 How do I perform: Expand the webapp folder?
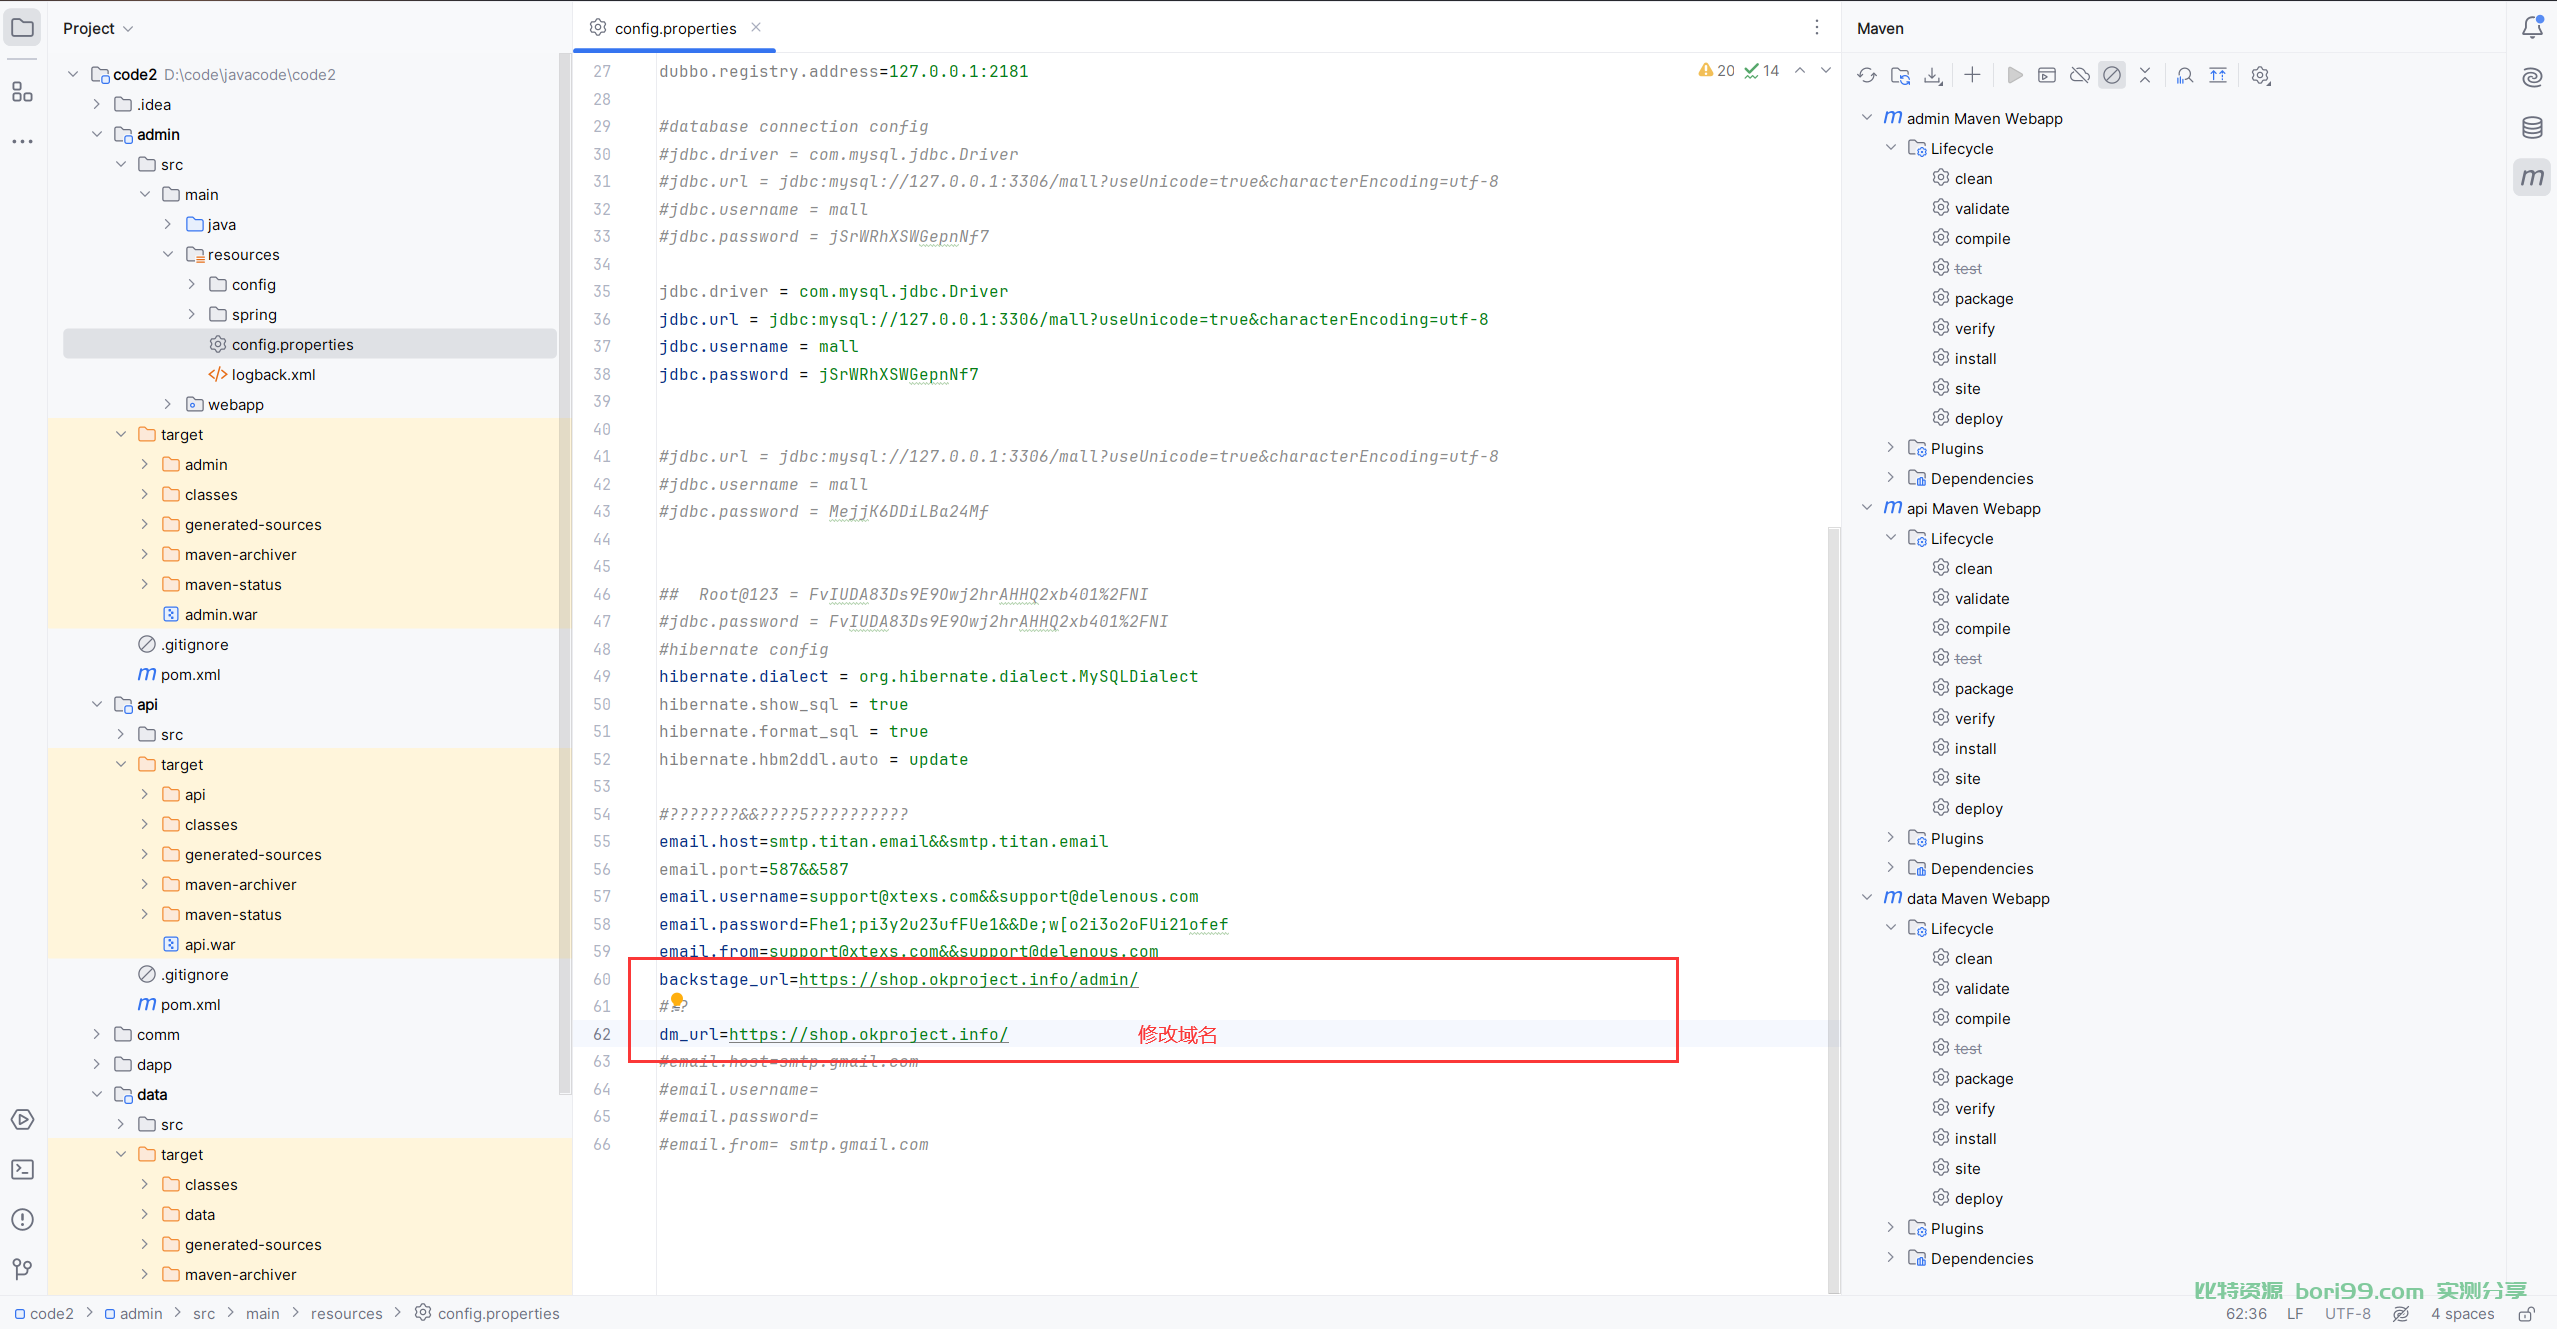tap(168, 404)
